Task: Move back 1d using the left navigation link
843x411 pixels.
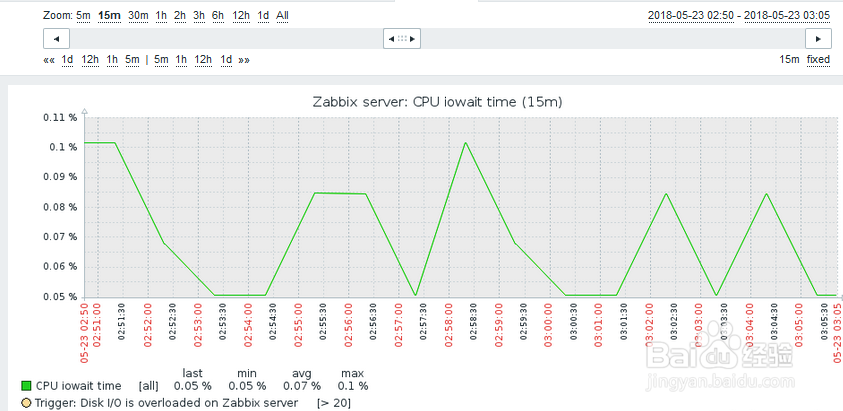Action: pyautogui.click(x=67, y=60)
